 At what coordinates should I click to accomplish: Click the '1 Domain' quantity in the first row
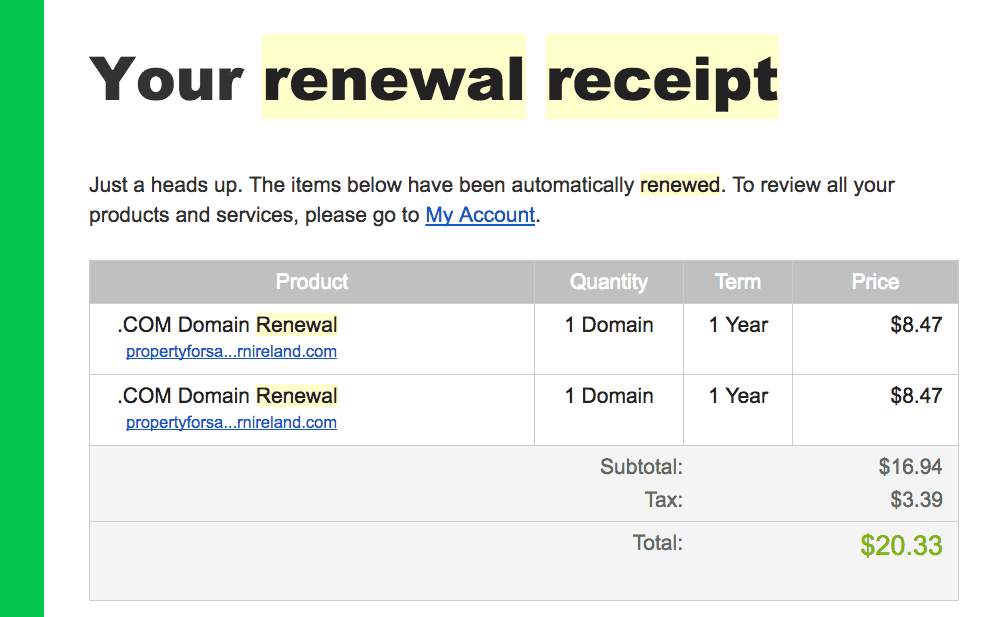[609, 325]
